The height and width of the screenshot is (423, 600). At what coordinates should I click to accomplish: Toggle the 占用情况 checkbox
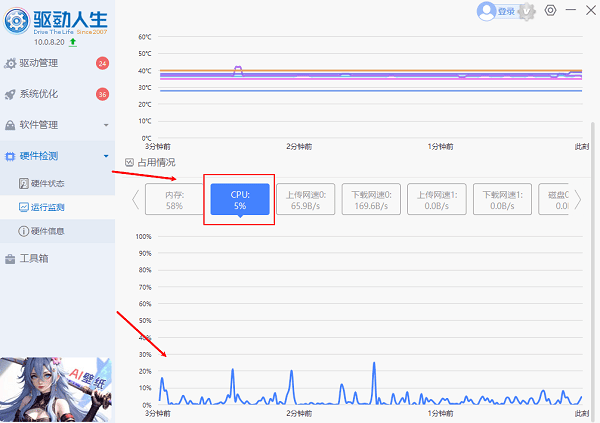pos(129,162)
